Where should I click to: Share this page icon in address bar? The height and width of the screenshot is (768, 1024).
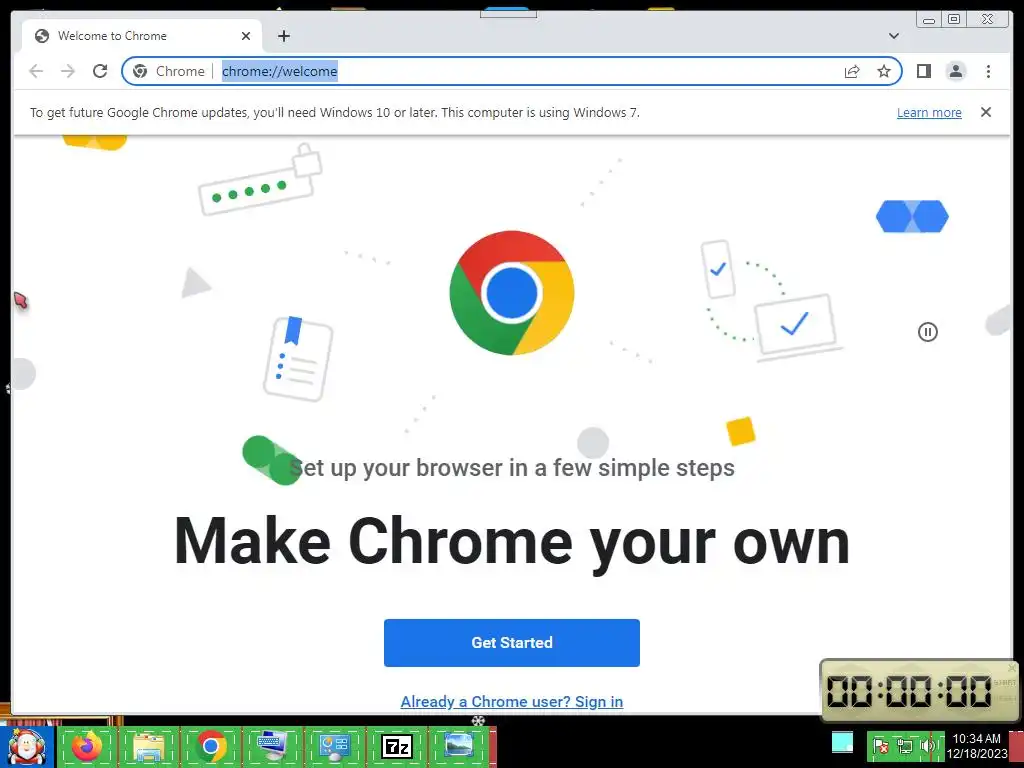point(852,71)
